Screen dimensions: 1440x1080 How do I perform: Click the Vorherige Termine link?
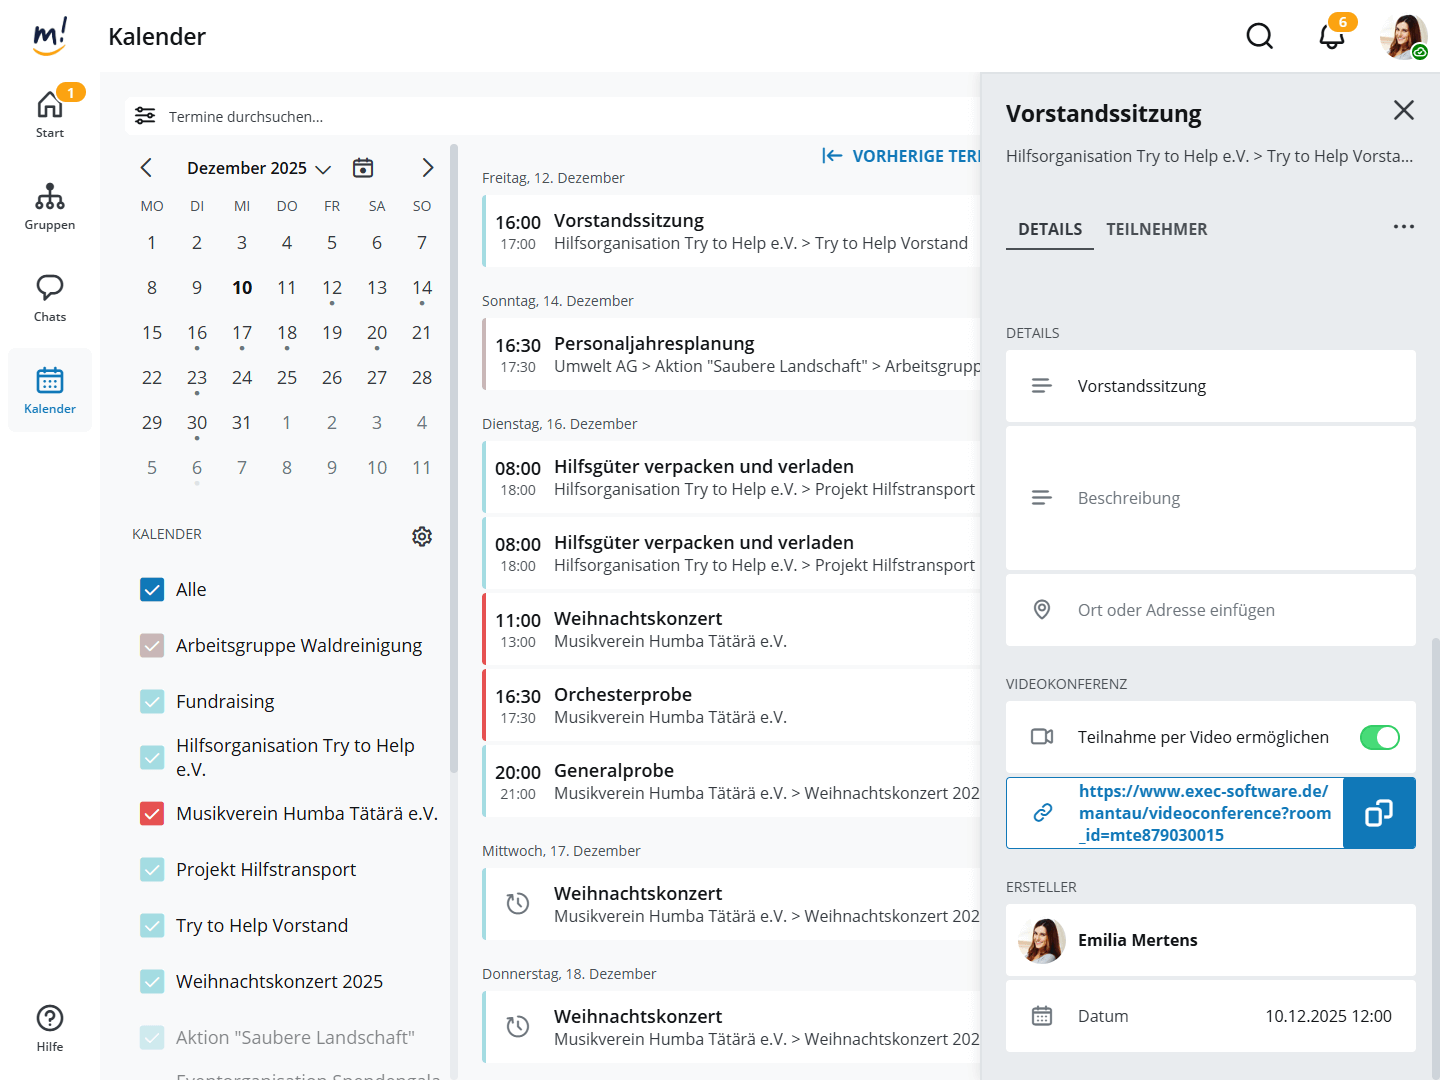point(900,156)
